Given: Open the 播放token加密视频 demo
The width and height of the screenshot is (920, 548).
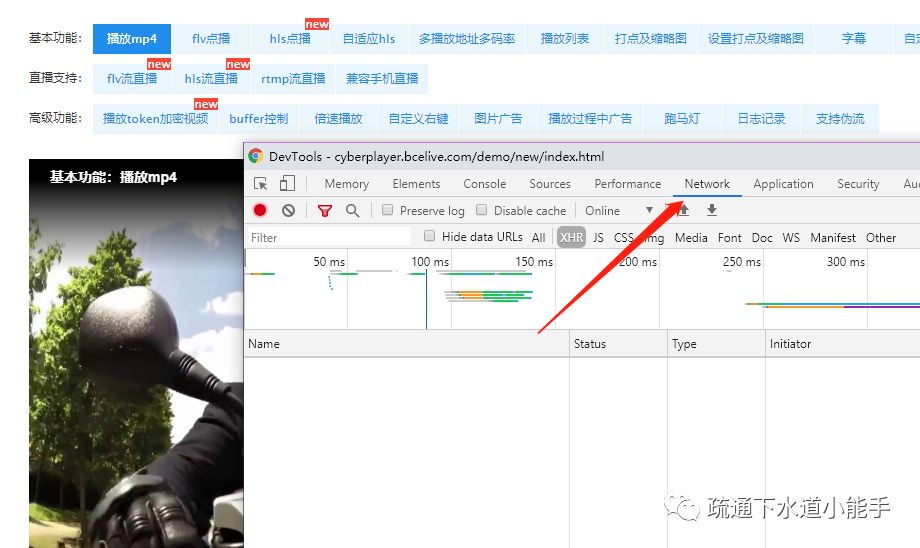Looking at the screenshot, I should coord(155,119).
